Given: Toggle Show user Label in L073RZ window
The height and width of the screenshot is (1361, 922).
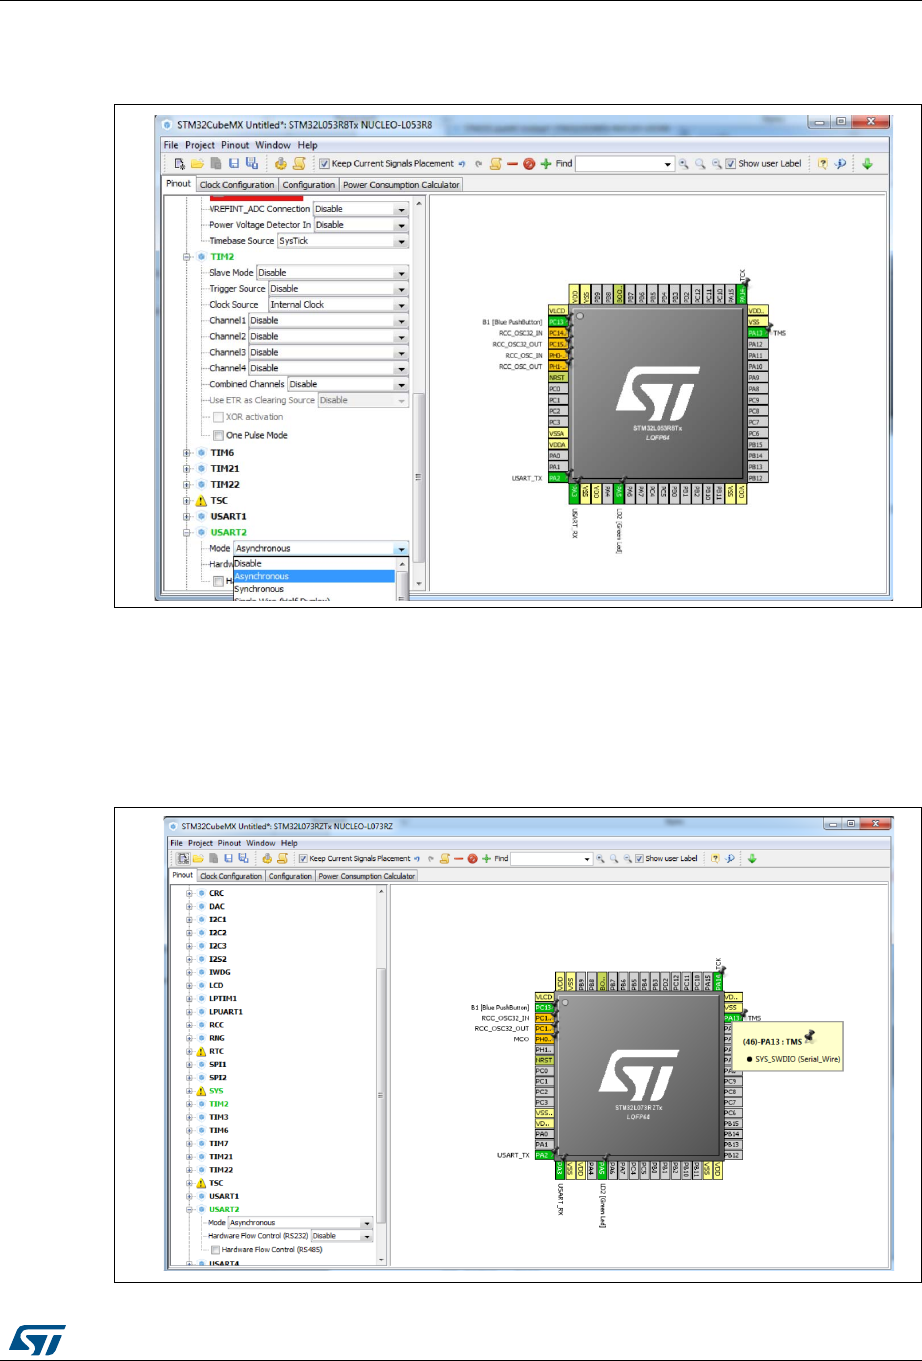Looking at the screenshot, I should [x=639, y=858].
